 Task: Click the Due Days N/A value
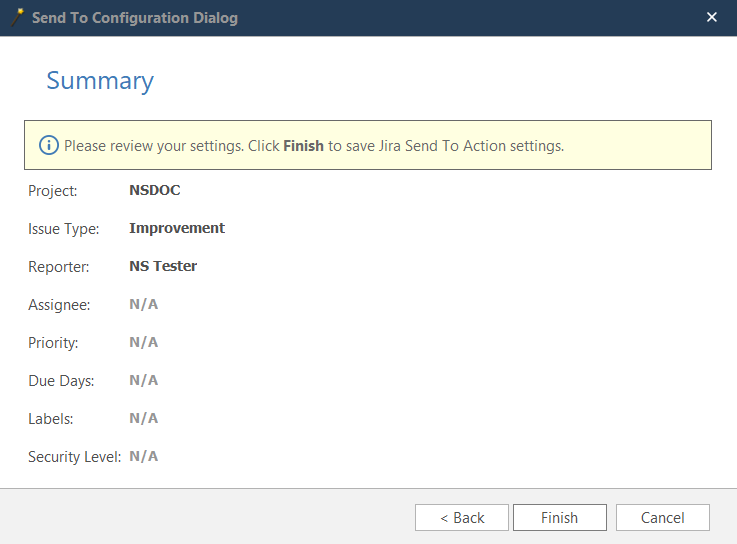point(144,380)
